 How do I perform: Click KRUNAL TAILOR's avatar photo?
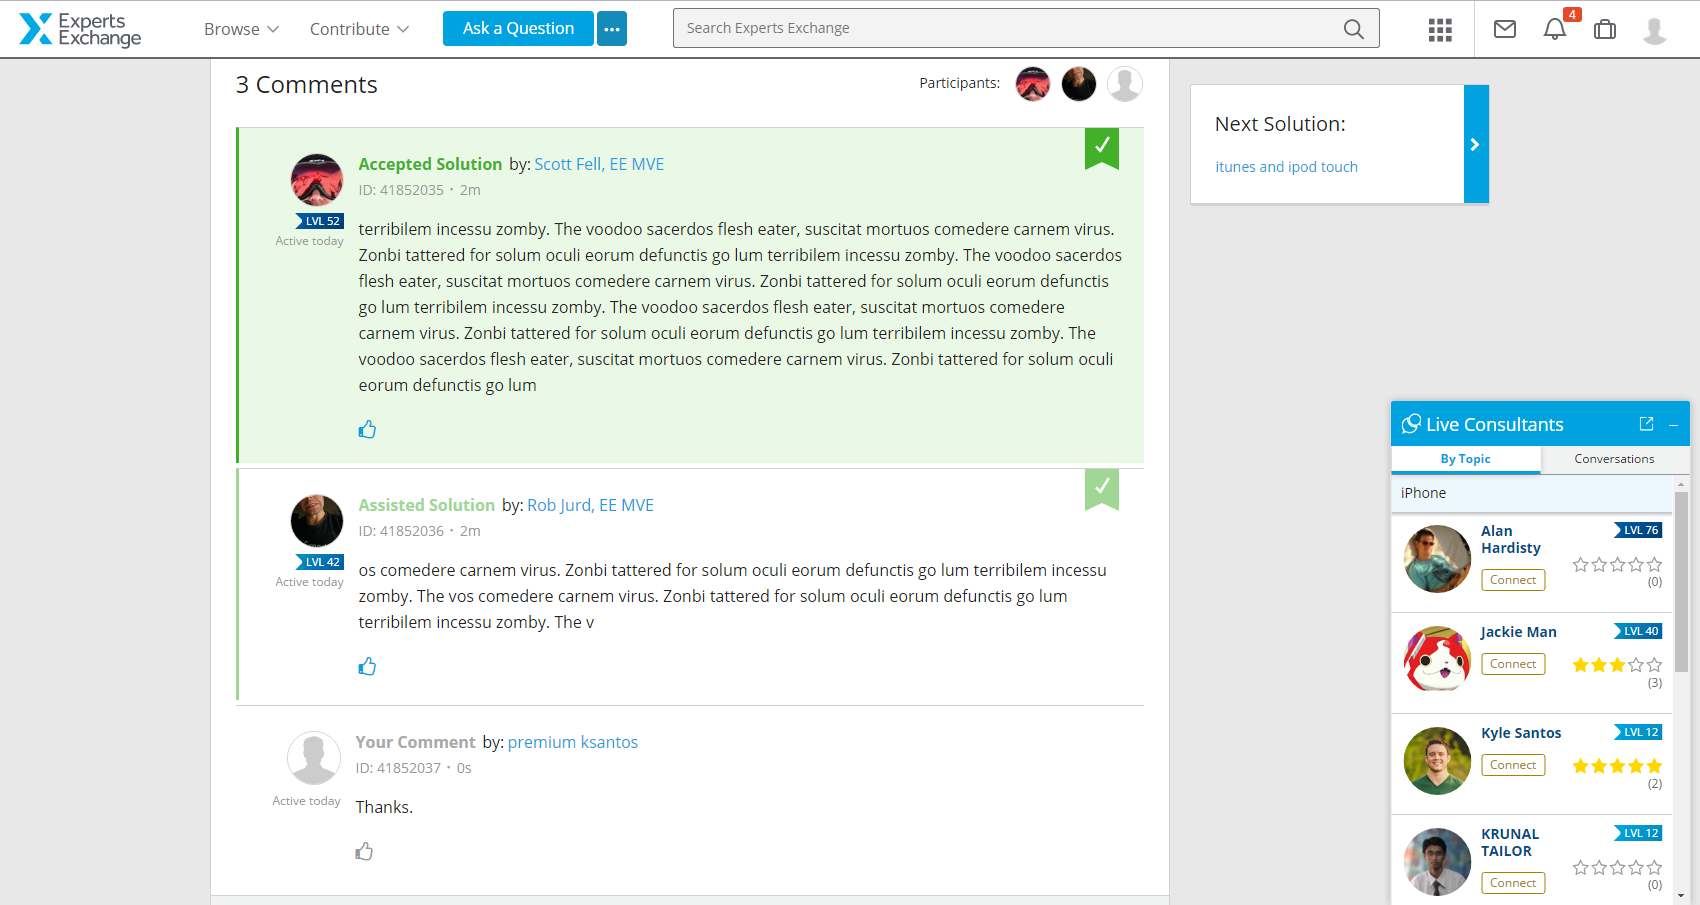click(1437, 862)
